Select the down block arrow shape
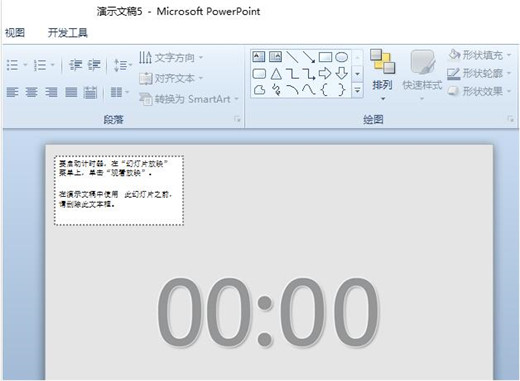 [341, 73]
